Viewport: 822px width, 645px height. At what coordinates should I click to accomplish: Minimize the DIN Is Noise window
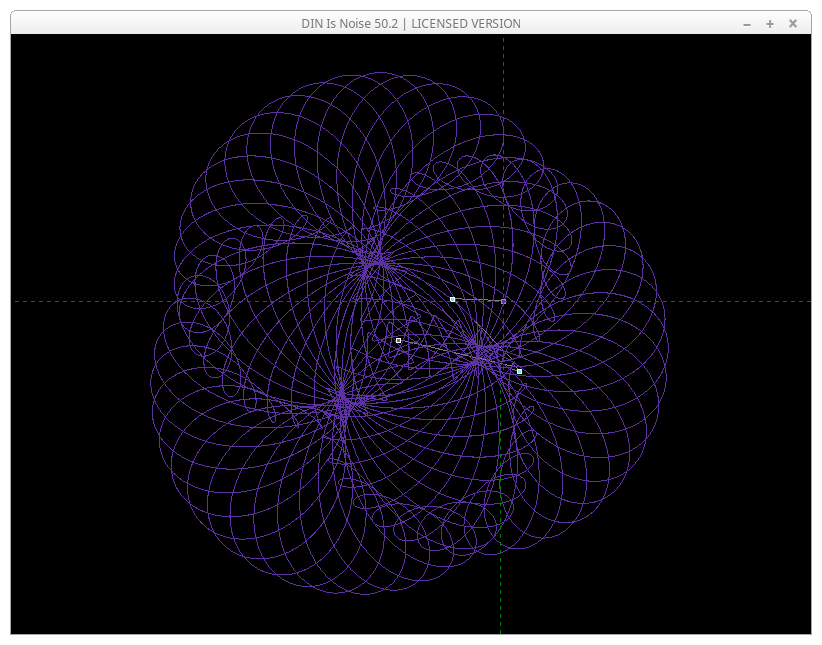pos(747,23)
